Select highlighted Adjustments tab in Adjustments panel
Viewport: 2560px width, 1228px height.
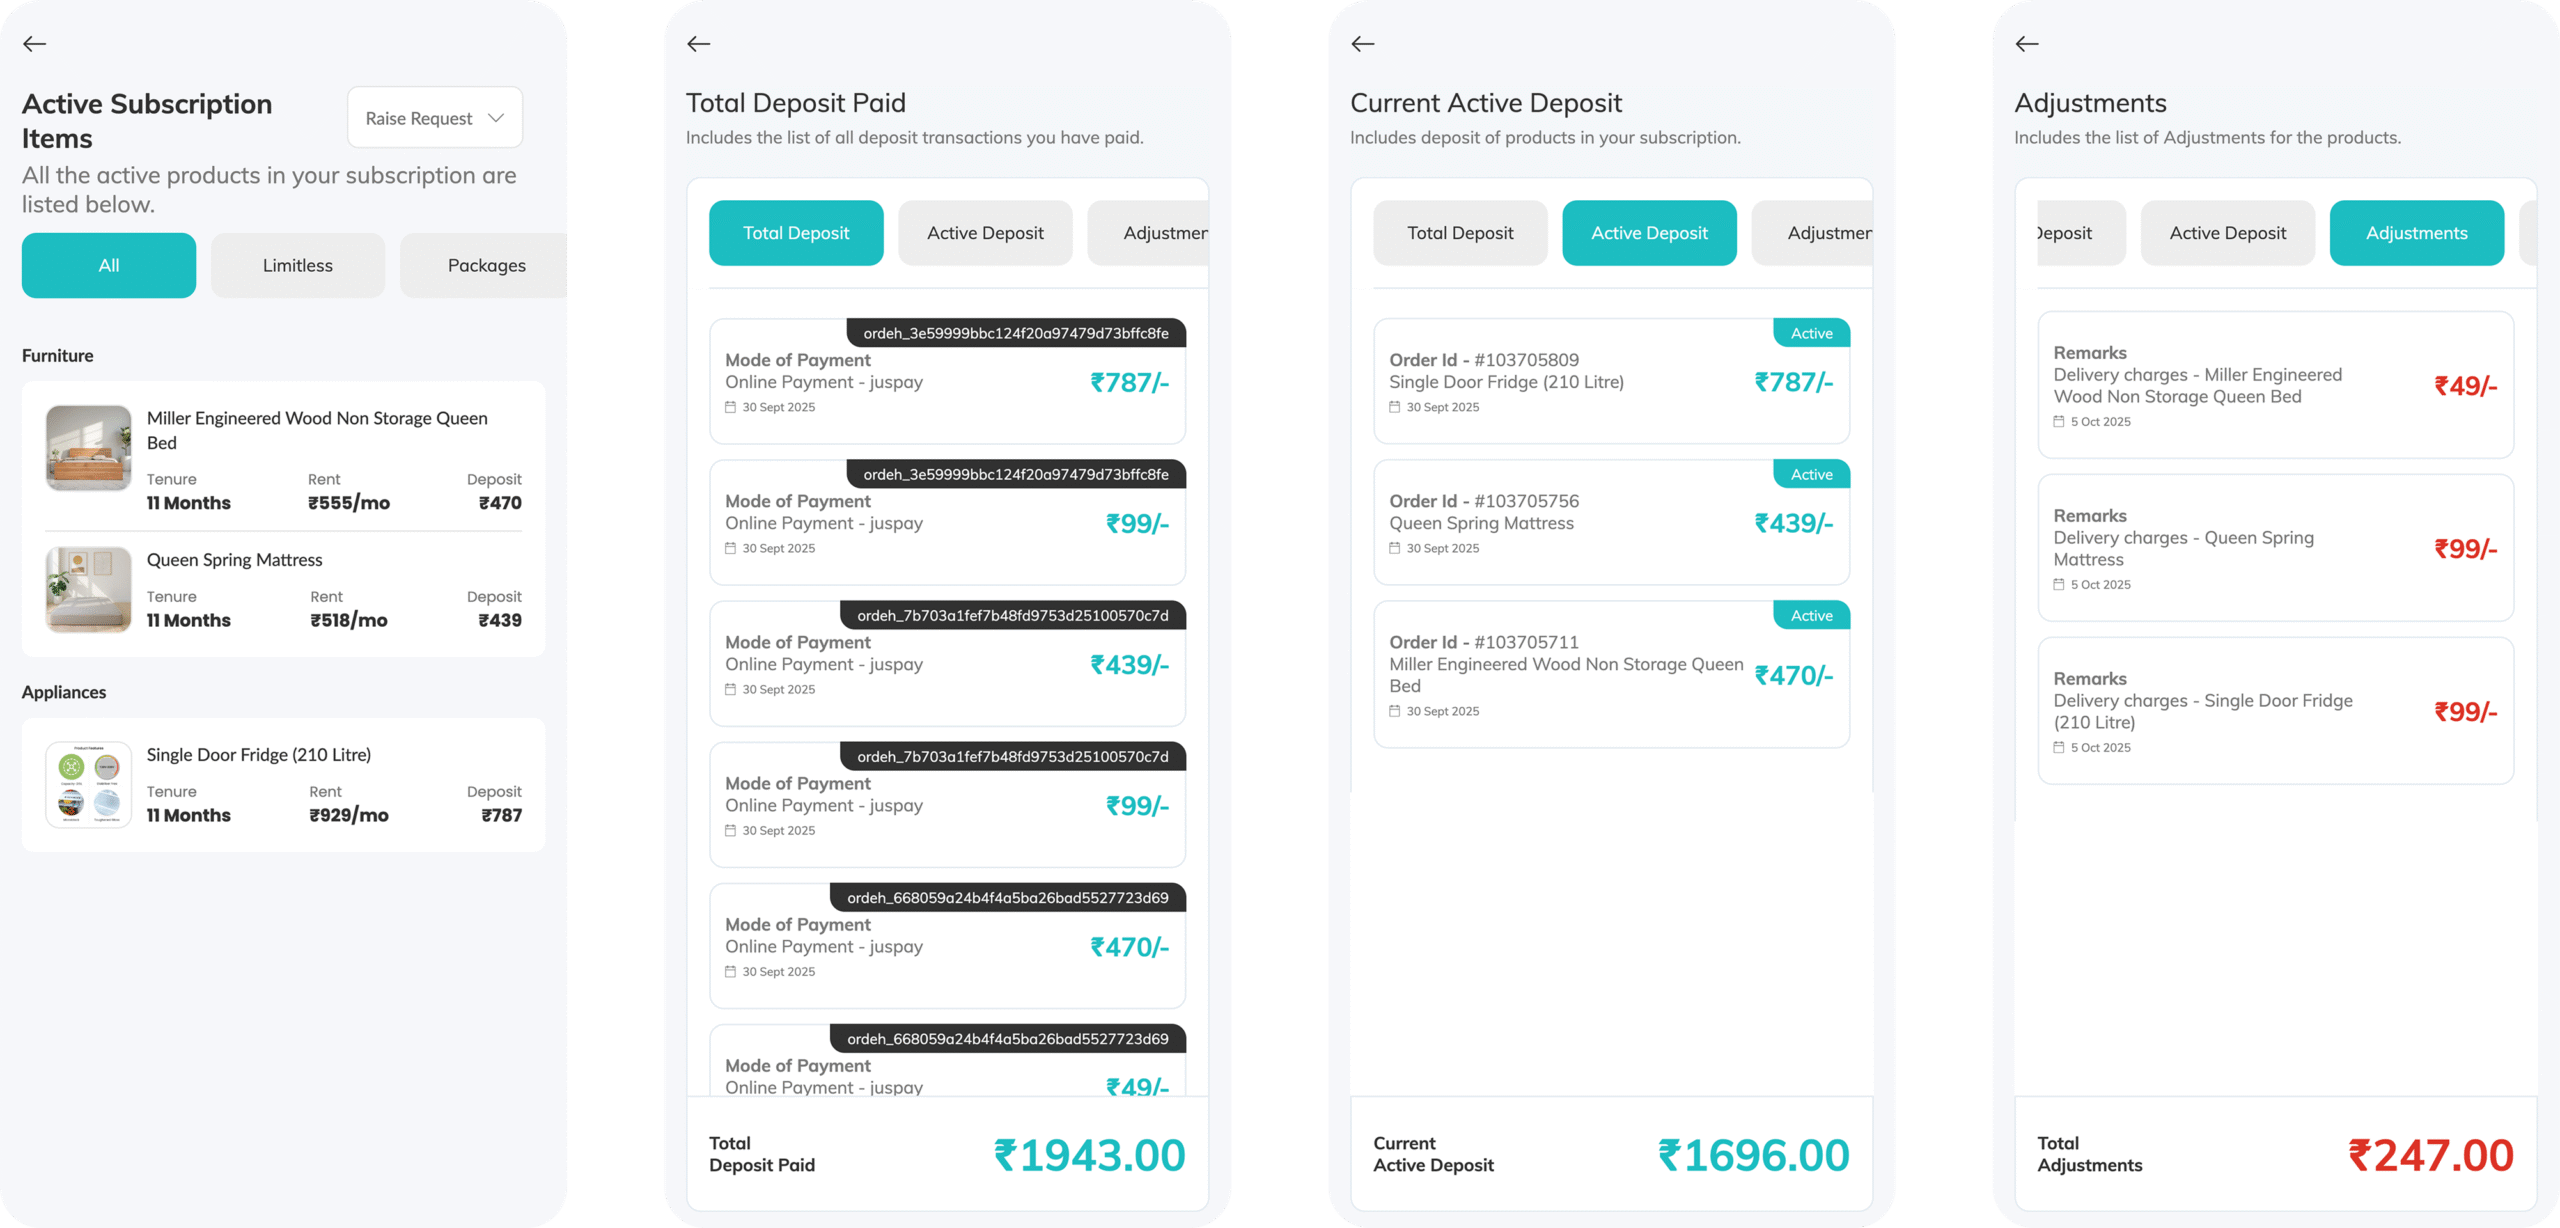pyautogui.click(x=2416, y=234)
